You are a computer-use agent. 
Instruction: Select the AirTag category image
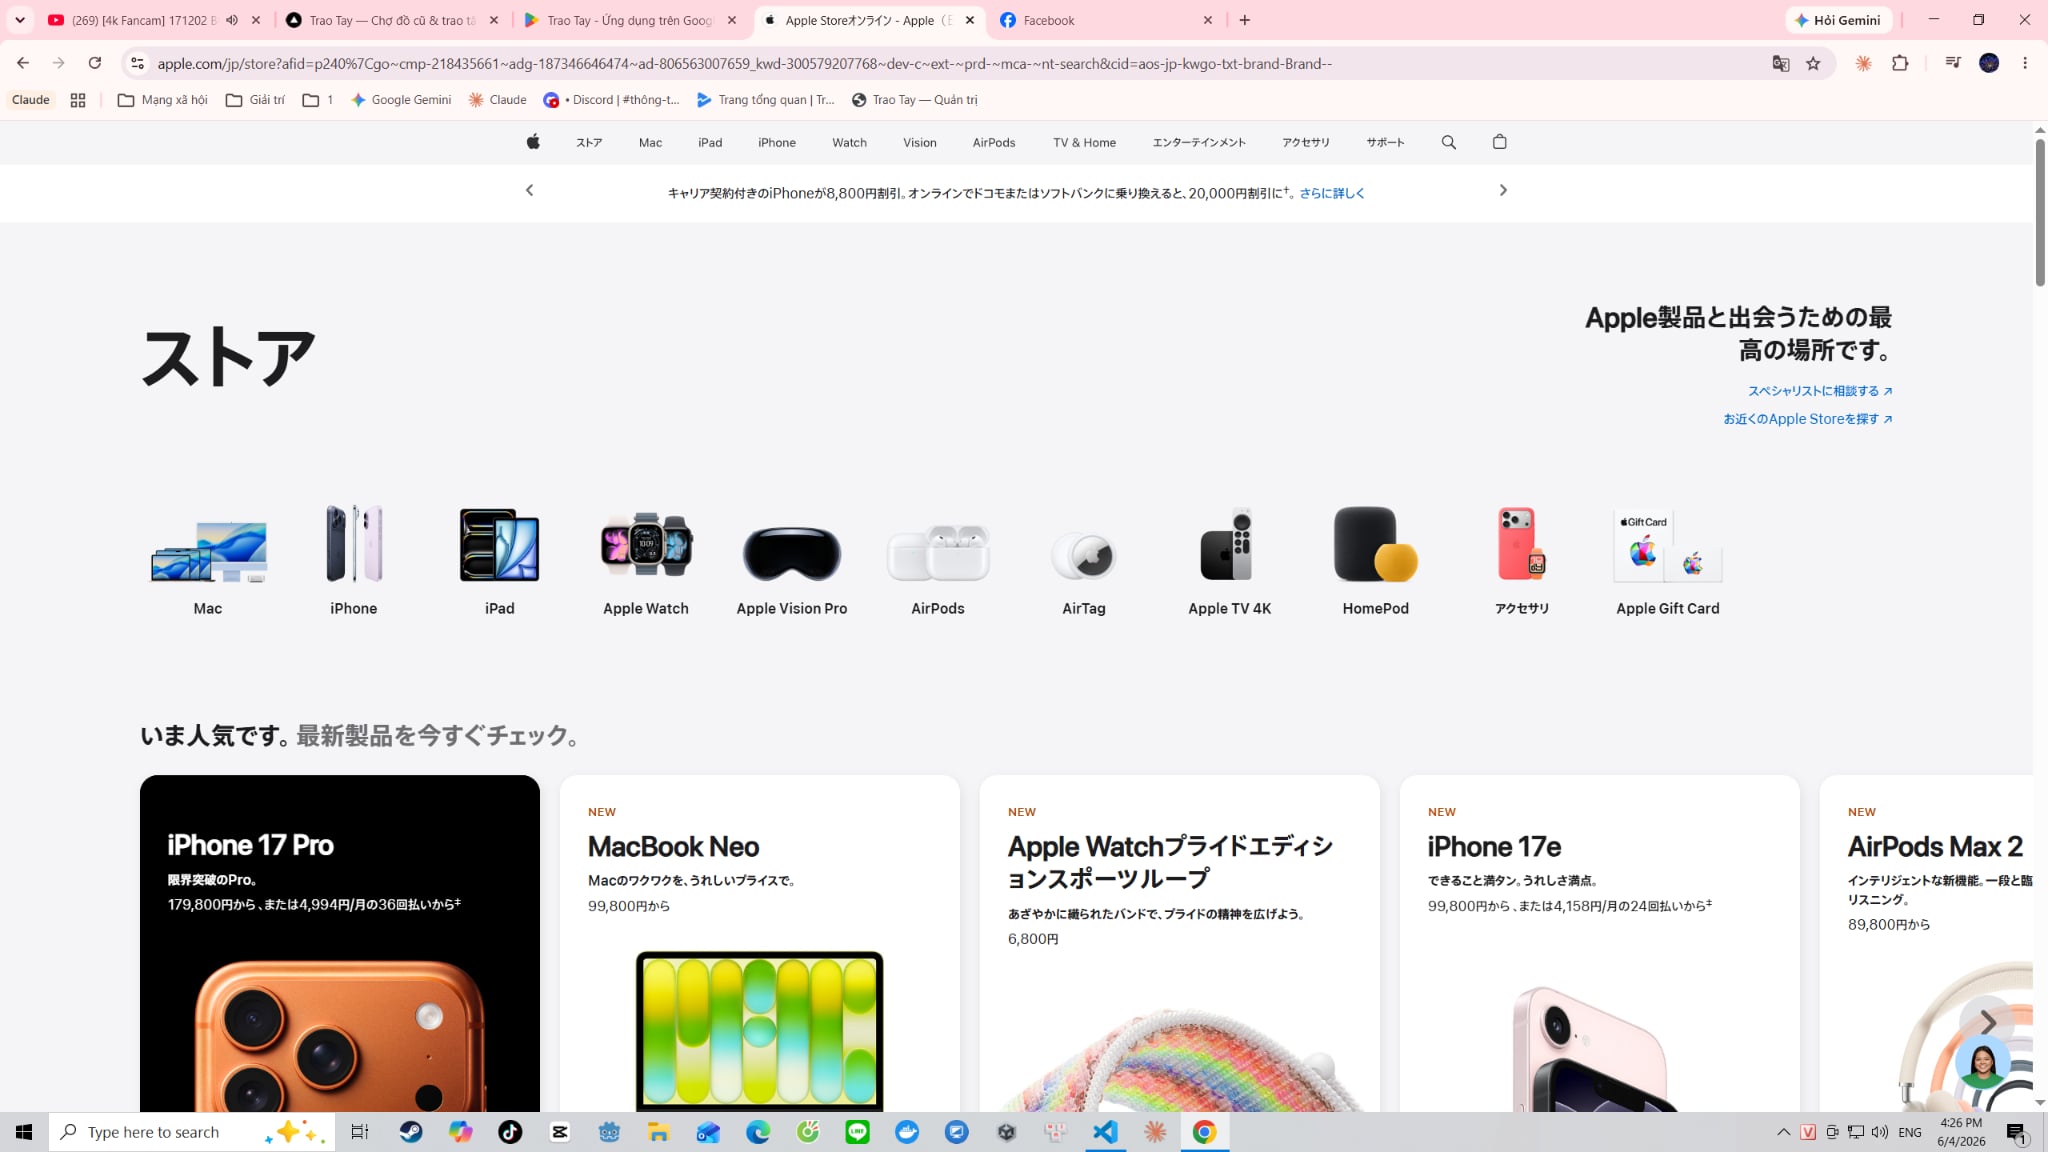[1084, 555]
